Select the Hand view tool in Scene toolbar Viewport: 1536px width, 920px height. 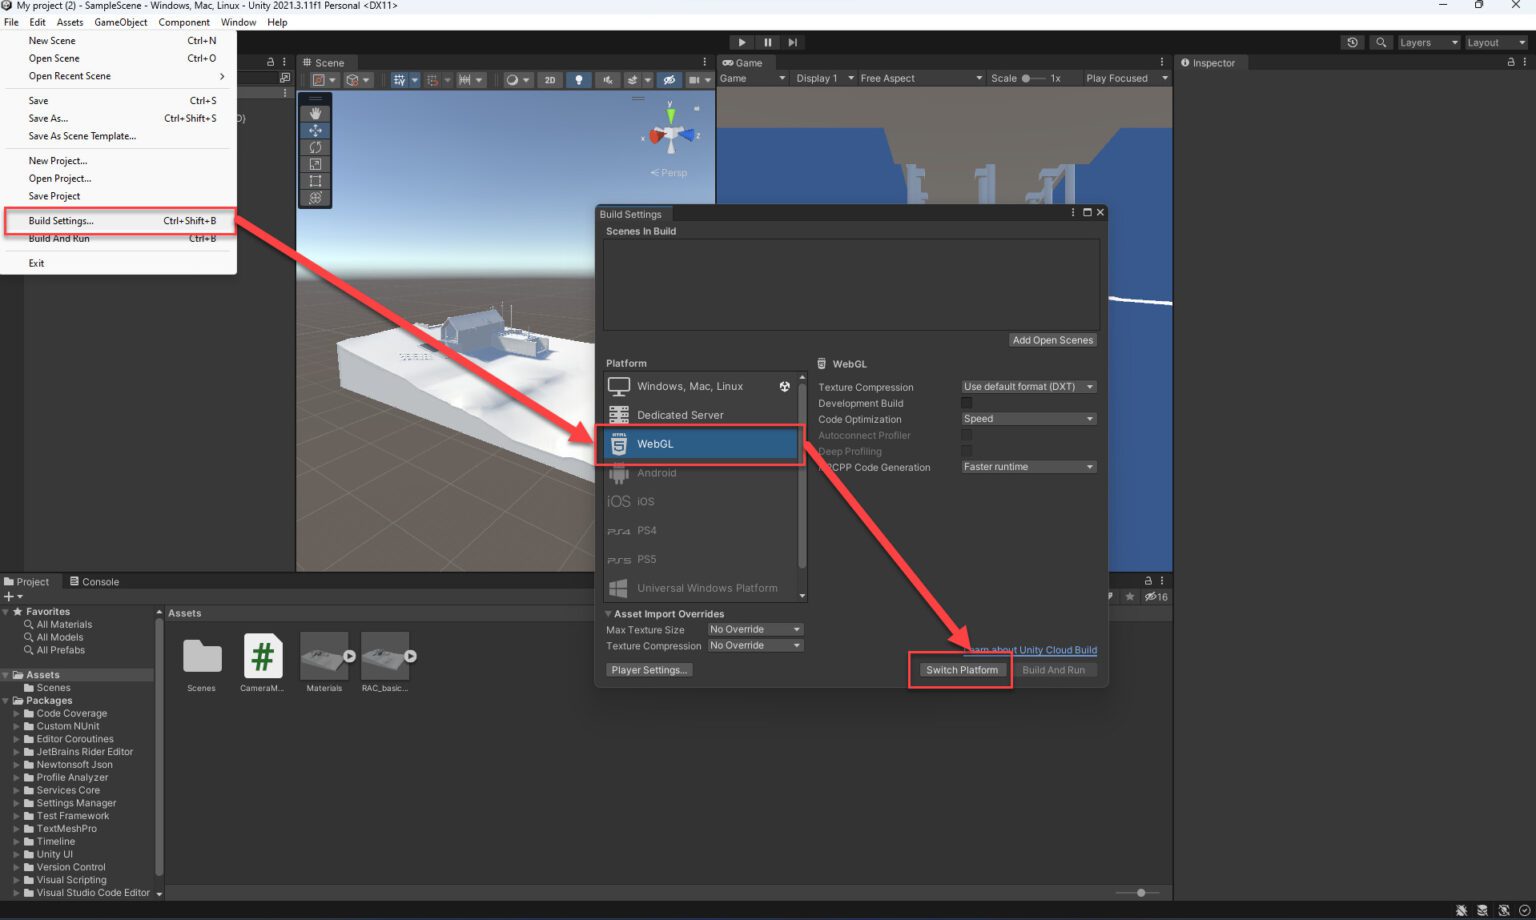(x=315, y=112)
